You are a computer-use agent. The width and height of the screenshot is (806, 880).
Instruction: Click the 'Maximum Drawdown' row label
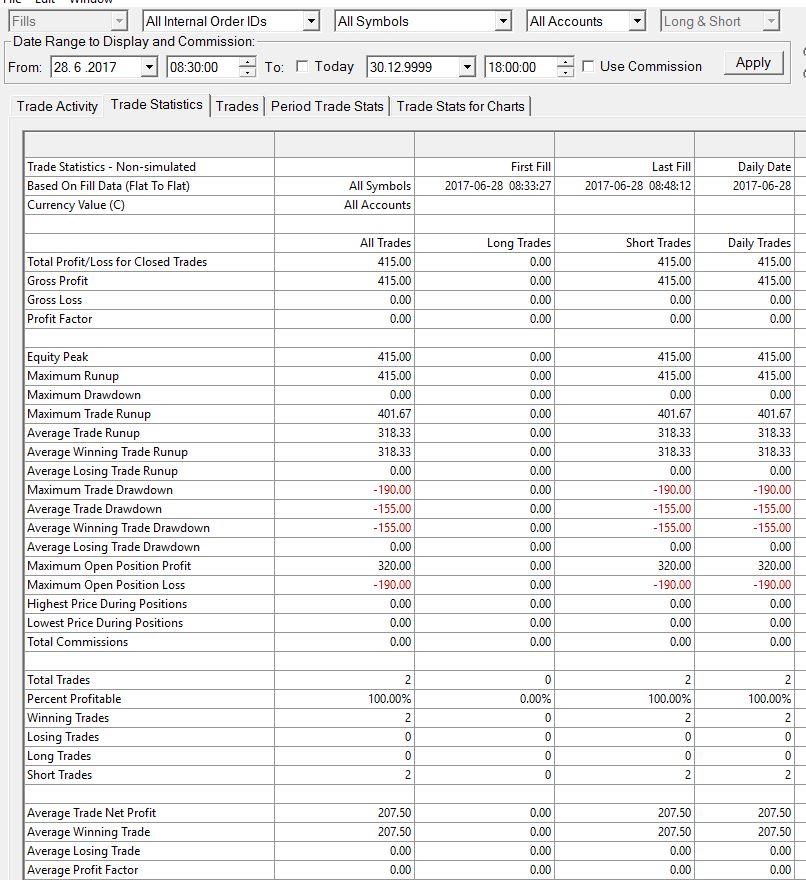tap(84, 395)
